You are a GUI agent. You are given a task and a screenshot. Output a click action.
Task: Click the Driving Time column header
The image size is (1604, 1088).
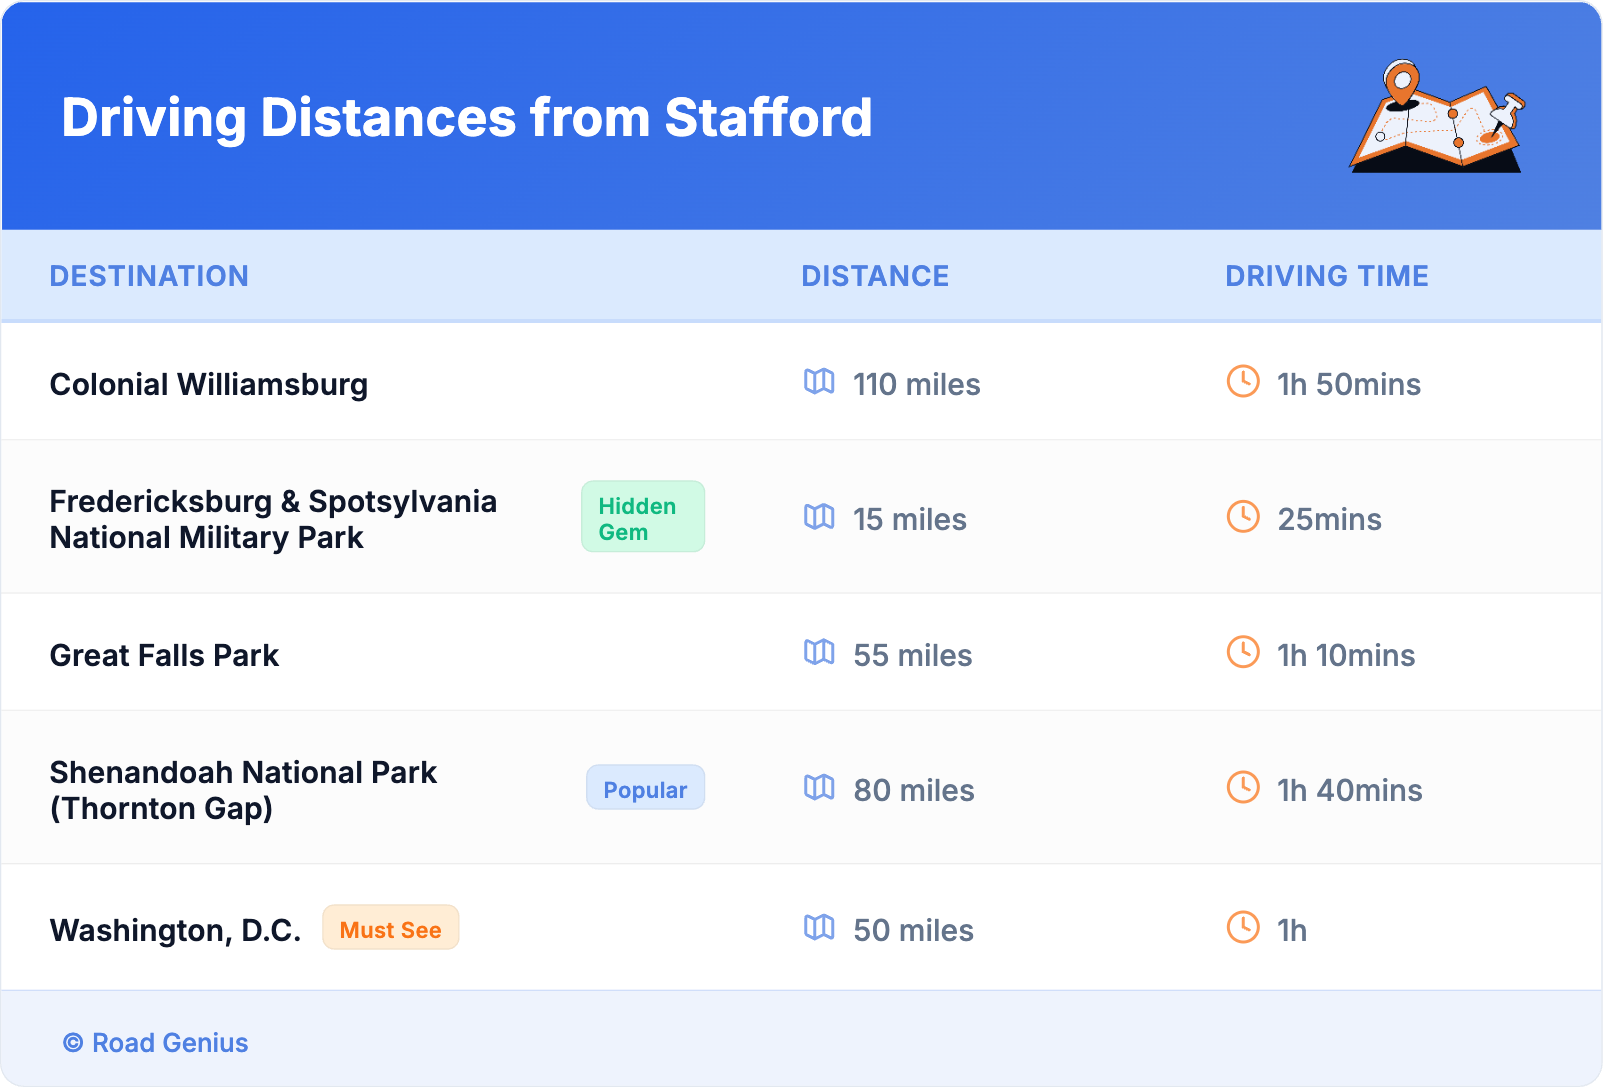[1326, 276]
